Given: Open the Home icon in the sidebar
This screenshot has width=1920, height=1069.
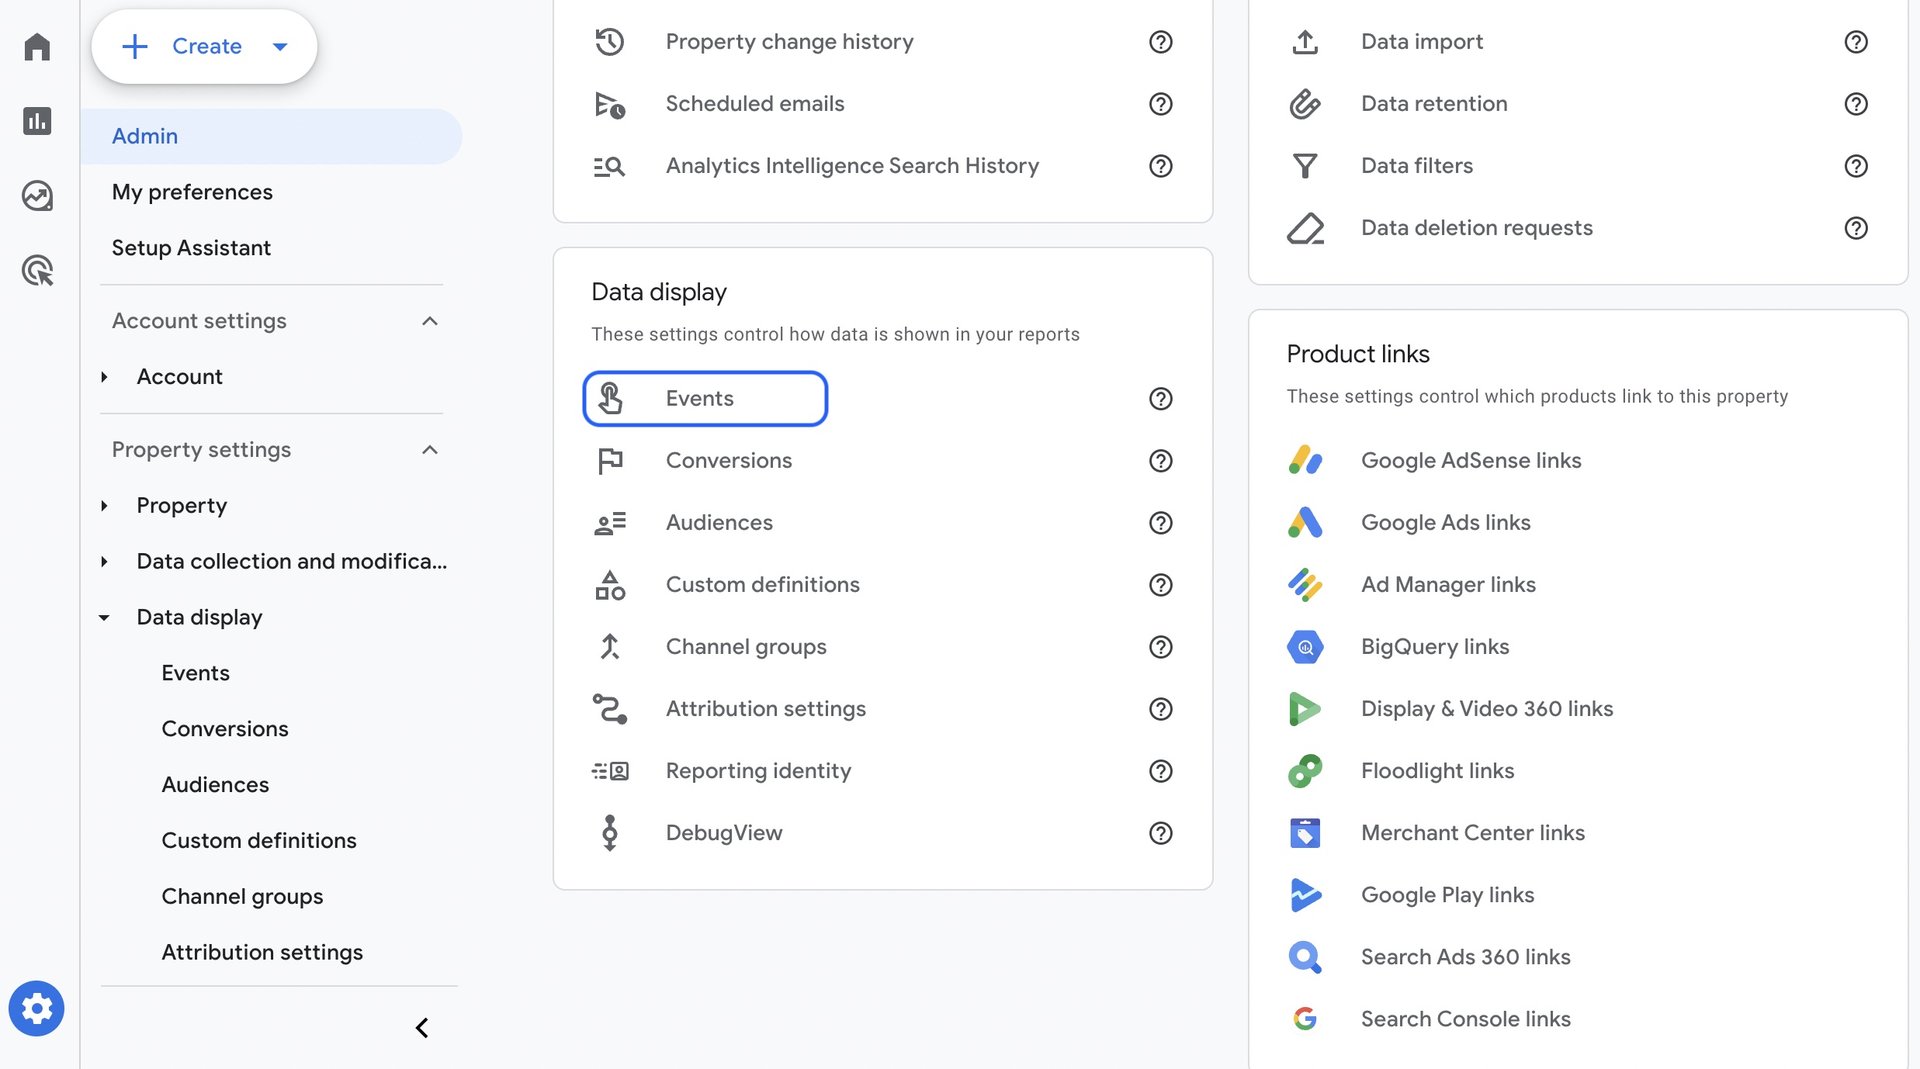Looking at the screenshot, I should pos(37,47).
